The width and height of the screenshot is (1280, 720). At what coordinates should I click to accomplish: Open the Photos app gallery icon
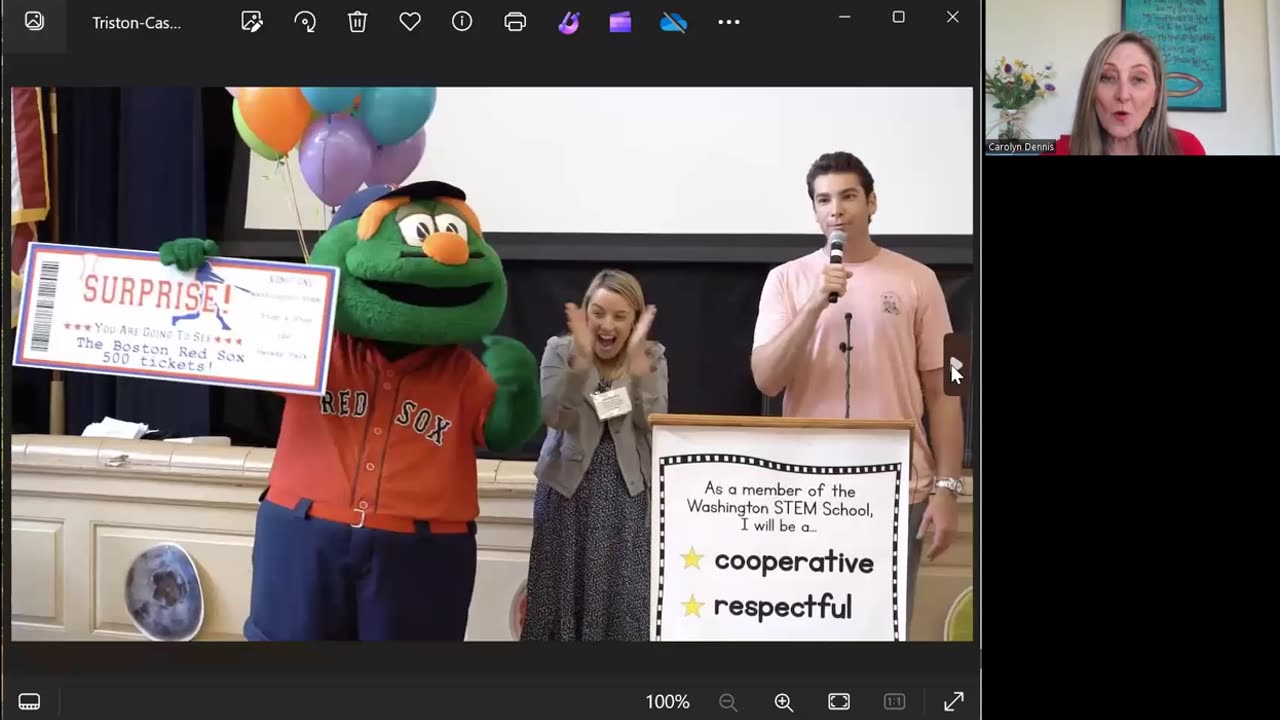pyautogui.click(x=34, y=21)
